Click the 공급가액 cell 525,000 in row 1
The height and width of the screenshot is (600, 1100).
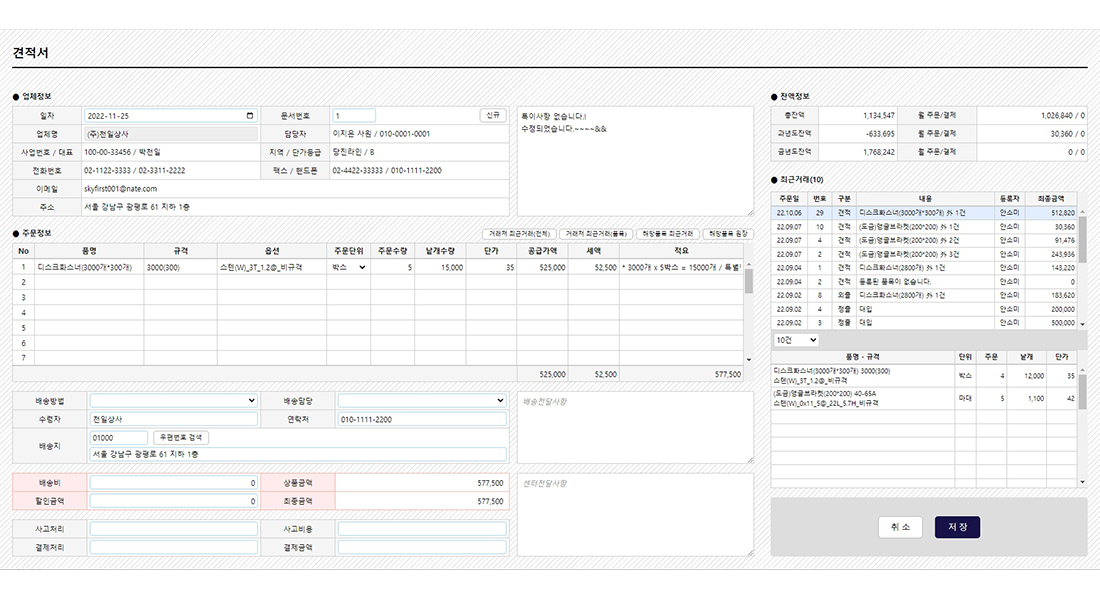(542, 267)
